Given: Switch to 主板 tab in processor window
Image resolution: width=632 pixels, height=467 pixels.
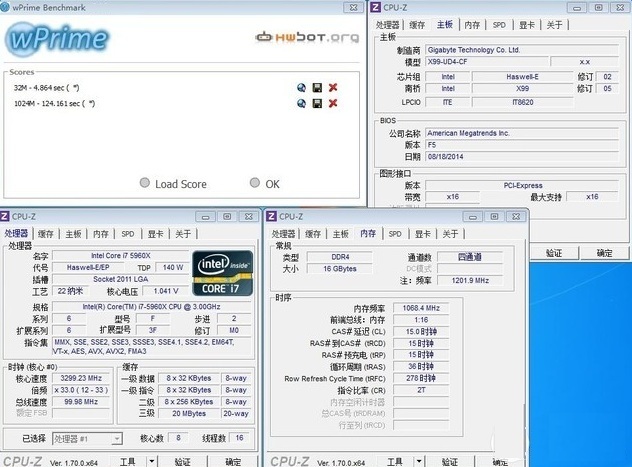Looking at the screenshot, I should (x=73, y=234).
